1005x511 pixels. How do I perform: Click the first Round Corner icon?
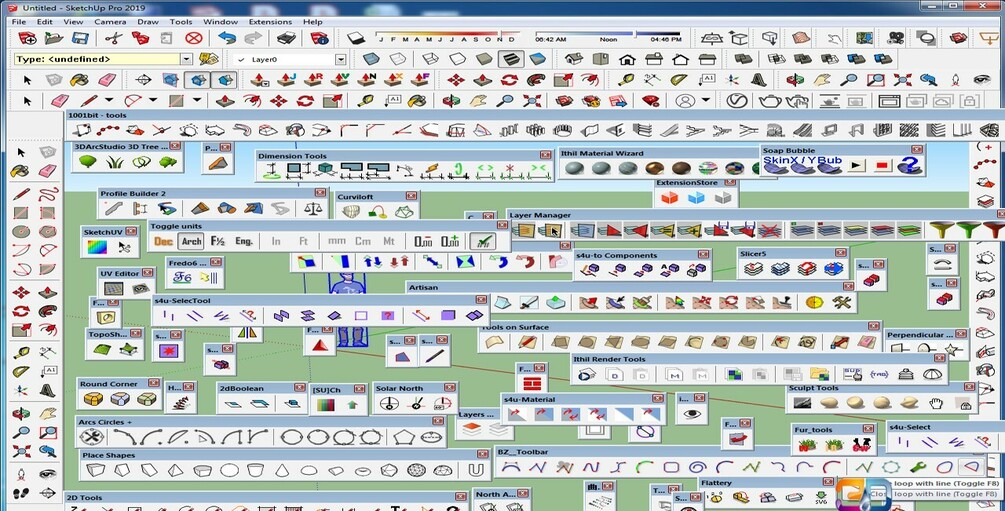[x=94, y=399]
